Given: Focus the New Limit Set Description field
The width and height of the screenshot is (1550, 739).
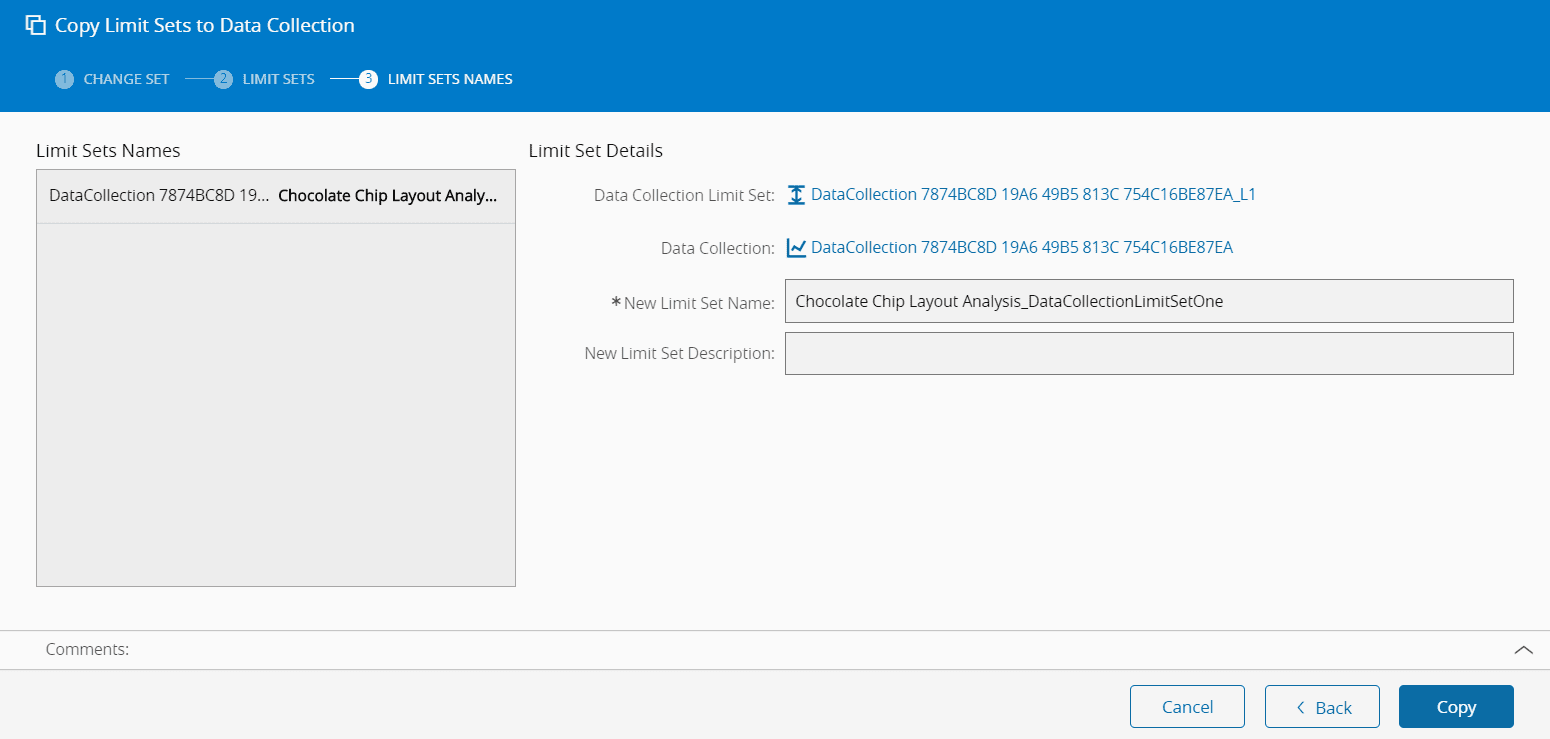Looking at the screenshot, I should click(1148, 354).
